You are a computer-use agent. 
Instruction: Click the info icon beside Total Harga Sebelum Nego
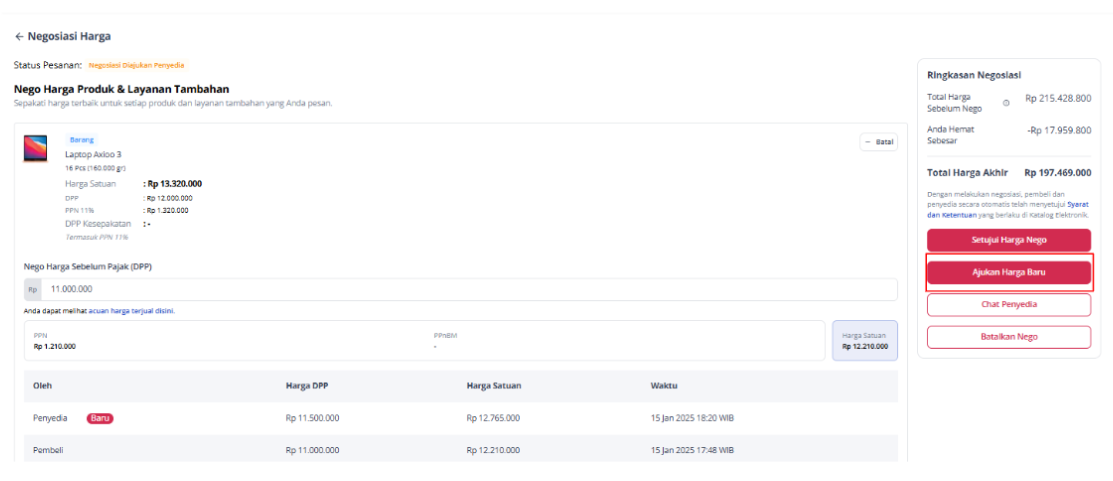click(1006, 103)
